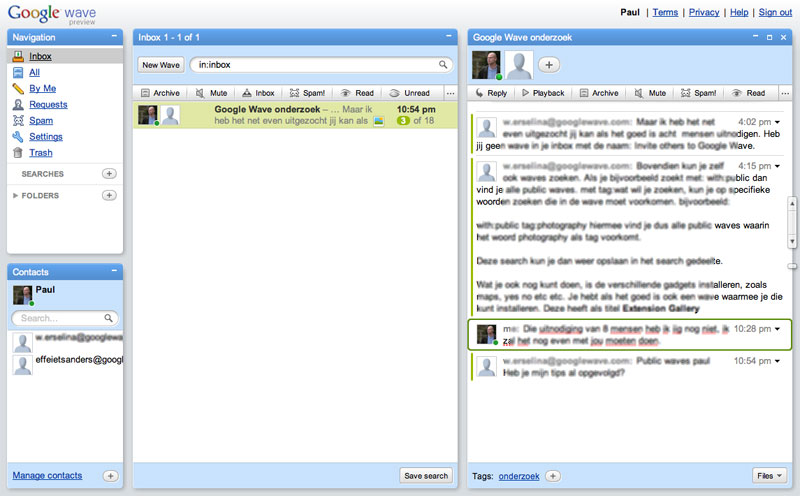This screenshot has height=496, width=800.
Task: Open the Inbox navigation item
Action: (40, 57)
